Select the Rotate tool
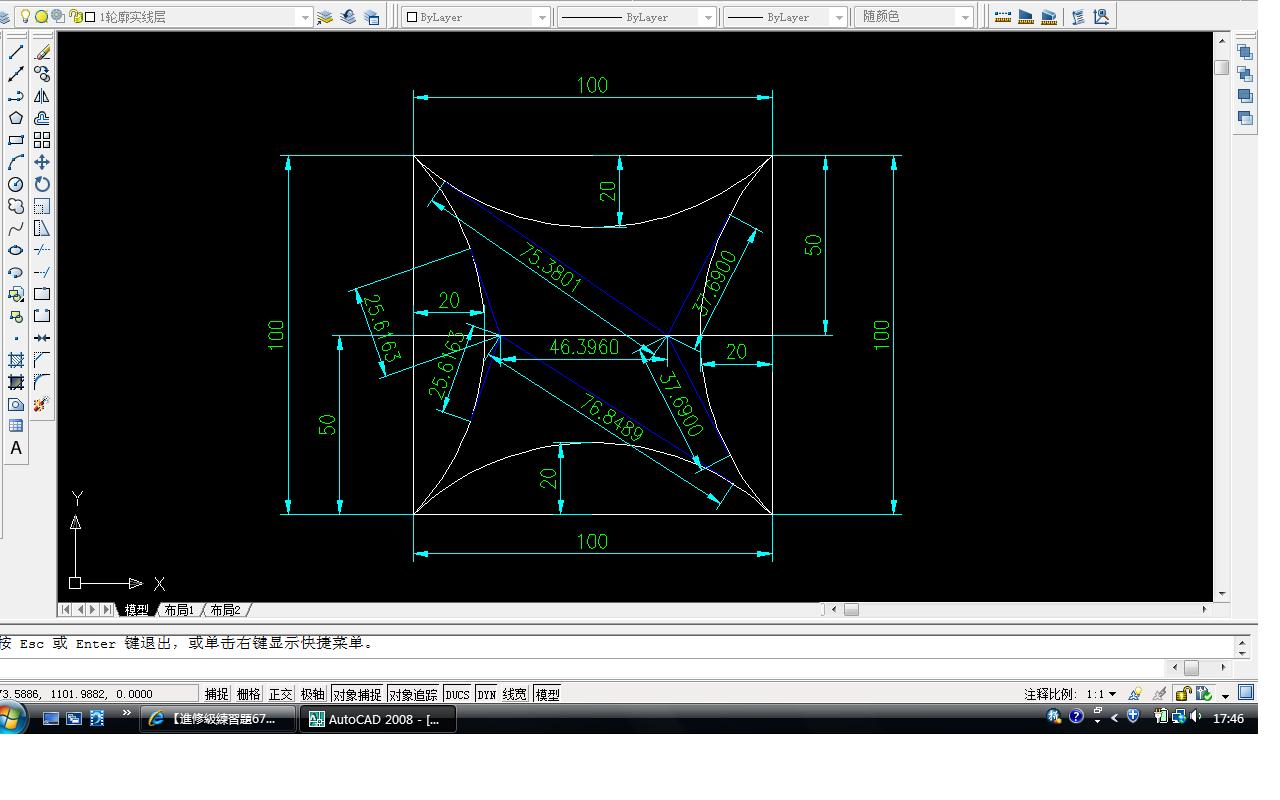 point(42,184)
